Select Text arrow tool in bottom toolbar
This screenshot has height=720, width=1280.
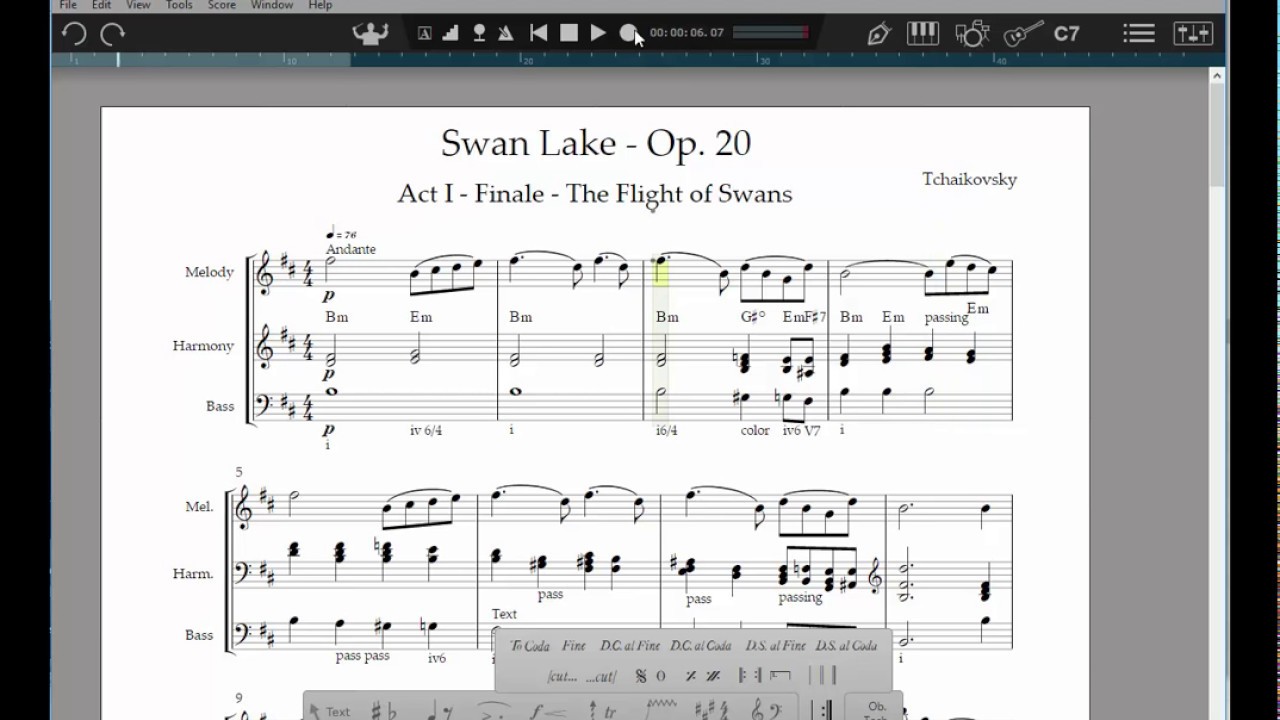329,711
